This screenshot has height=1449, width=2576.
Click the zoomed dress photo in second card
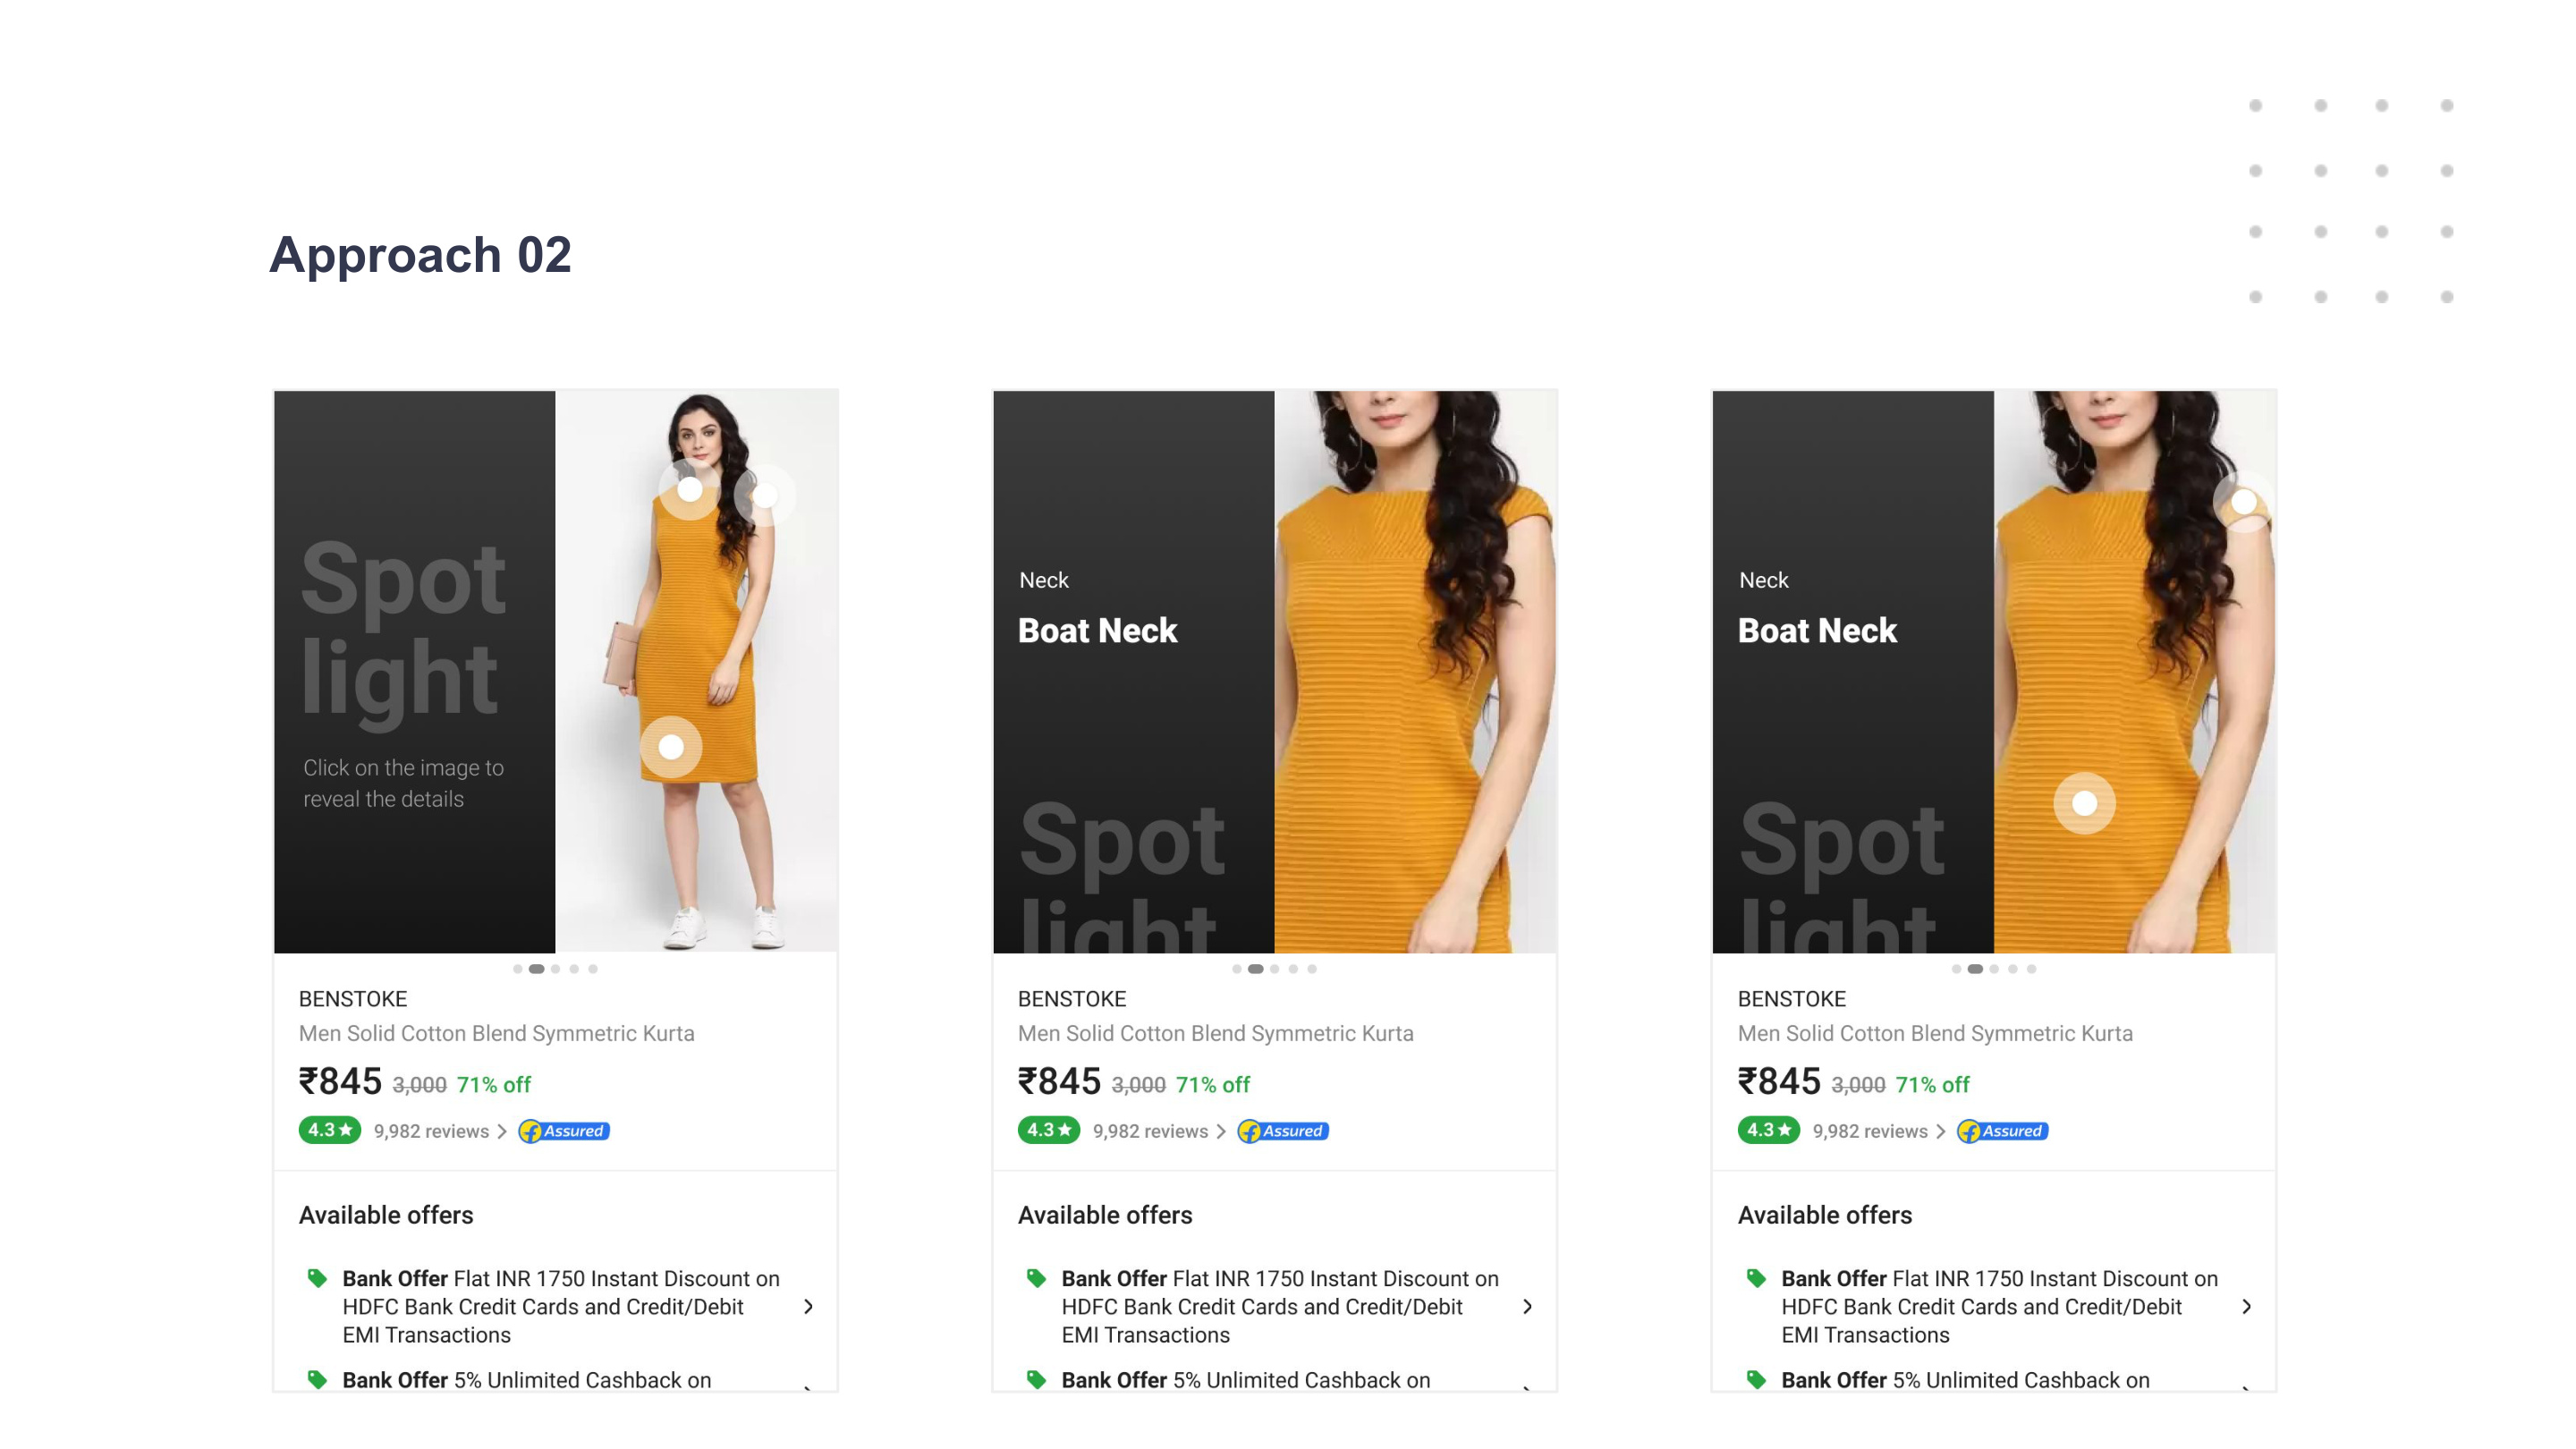(1415, 671)
